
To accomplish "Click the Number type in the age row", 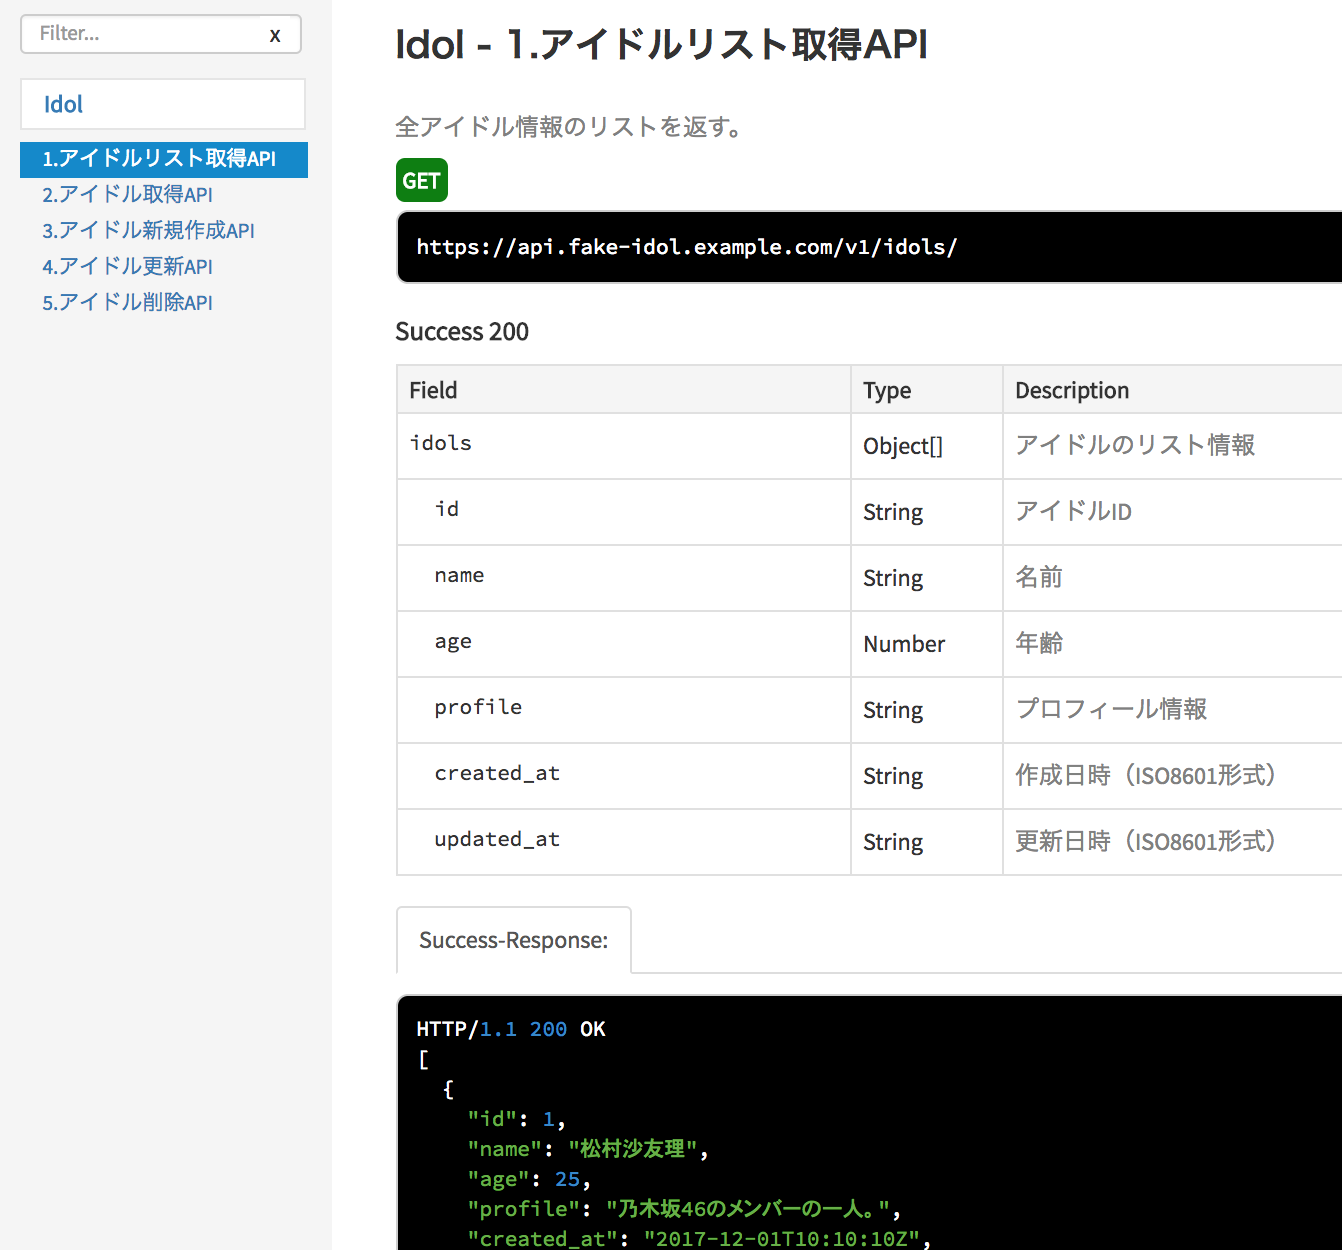I will [x=904, y=644].
